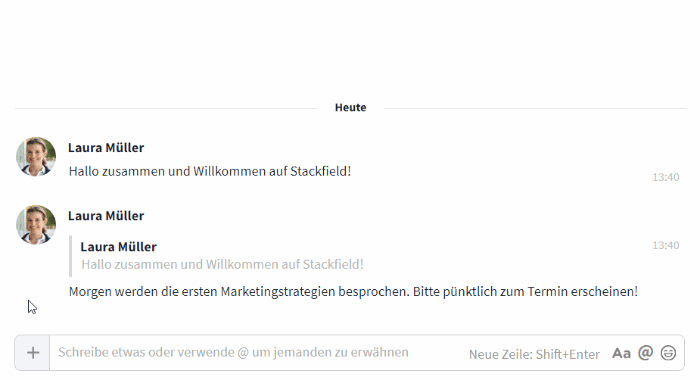
Task: Jump to original via grayed quoted text
Action: pos(222,264)
